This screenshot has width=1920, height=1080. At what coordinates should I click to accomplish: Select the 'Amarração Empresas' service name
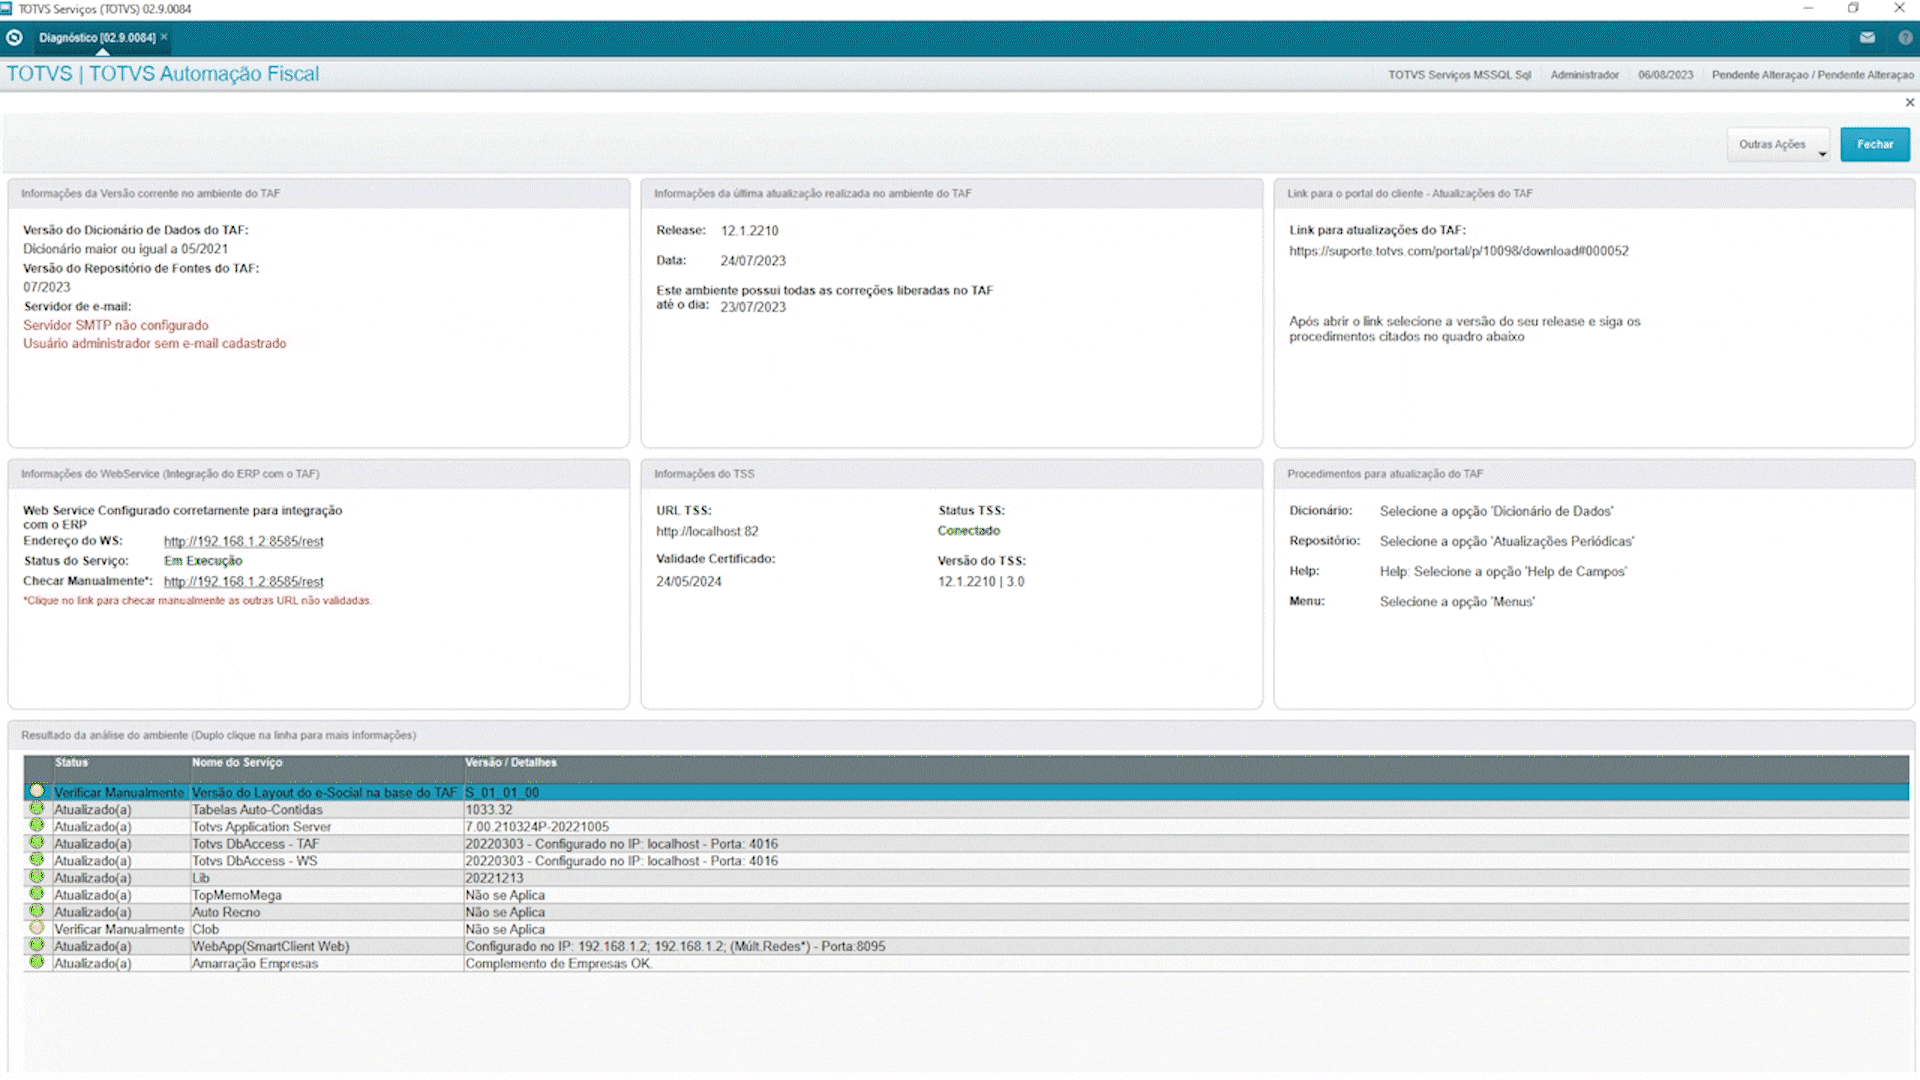255,964
